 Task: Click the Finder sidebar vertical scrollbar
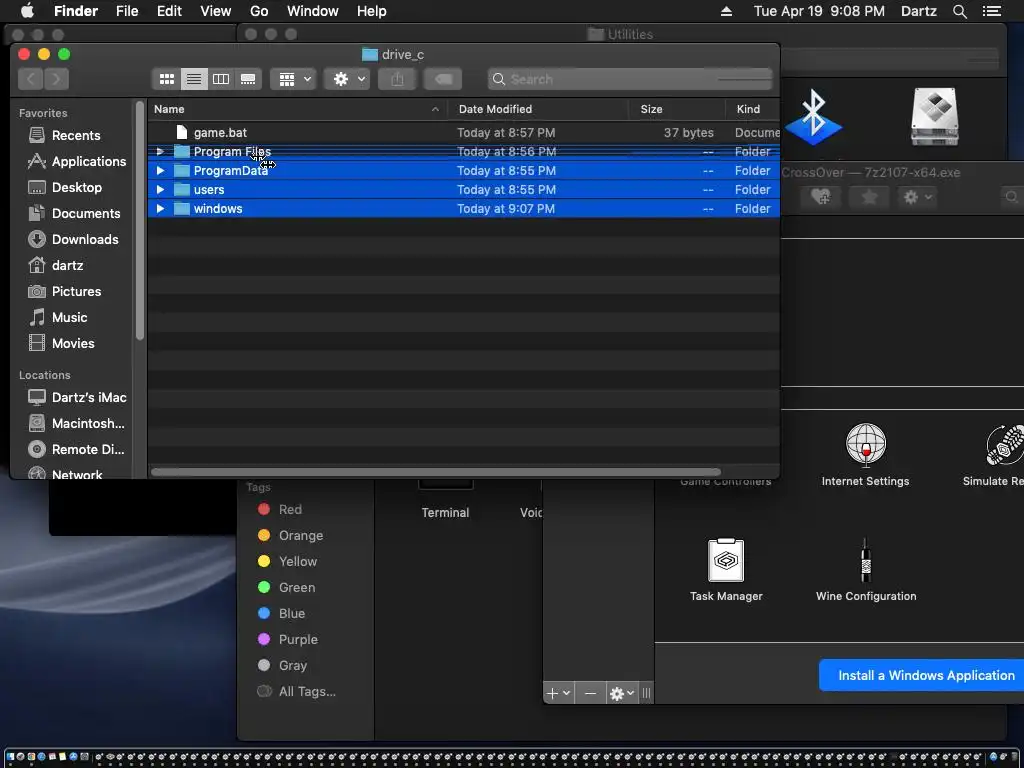pyautogui.click(x=139, y=220)
